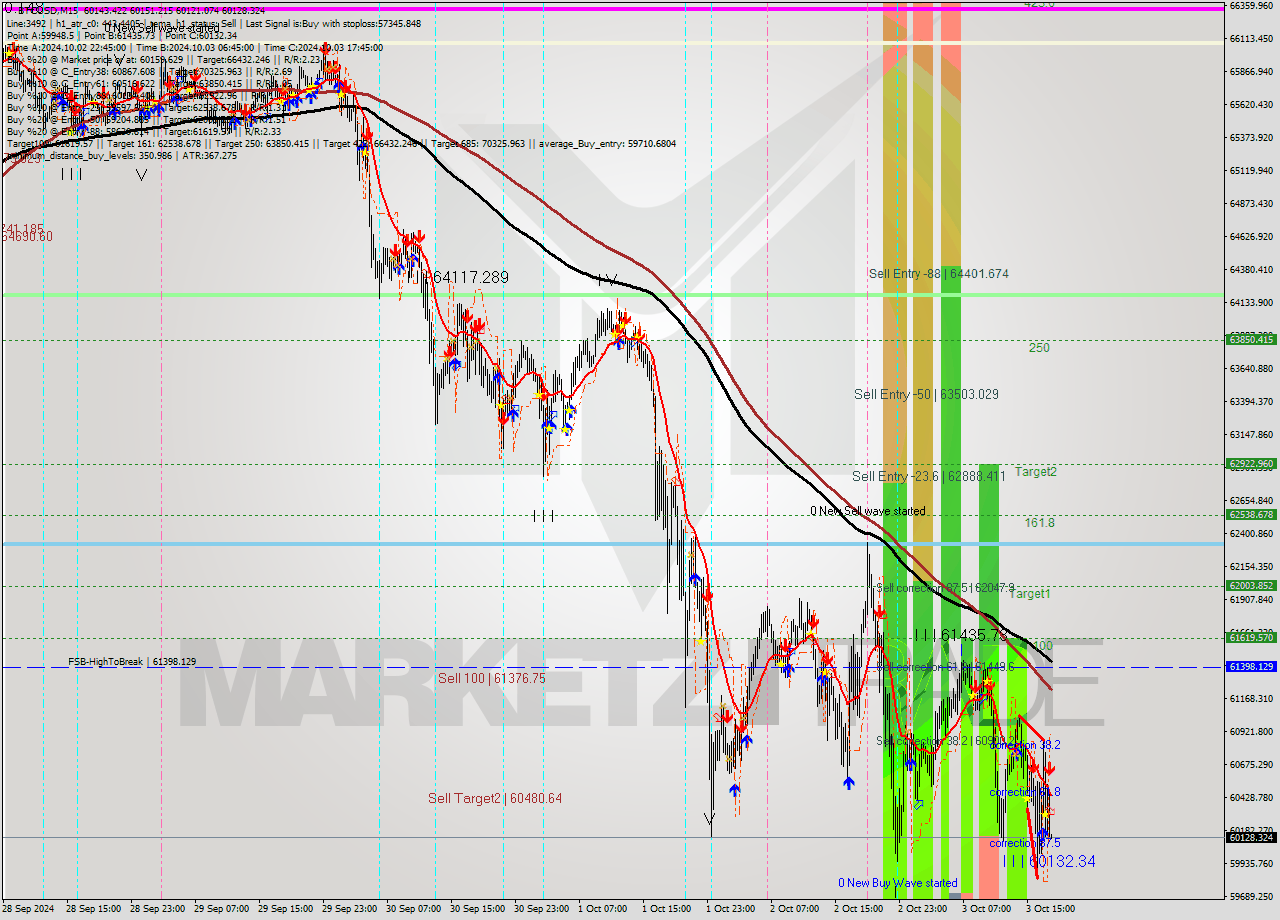Click the 'Sell Target2 | 60480.64' label

[495, 798]
